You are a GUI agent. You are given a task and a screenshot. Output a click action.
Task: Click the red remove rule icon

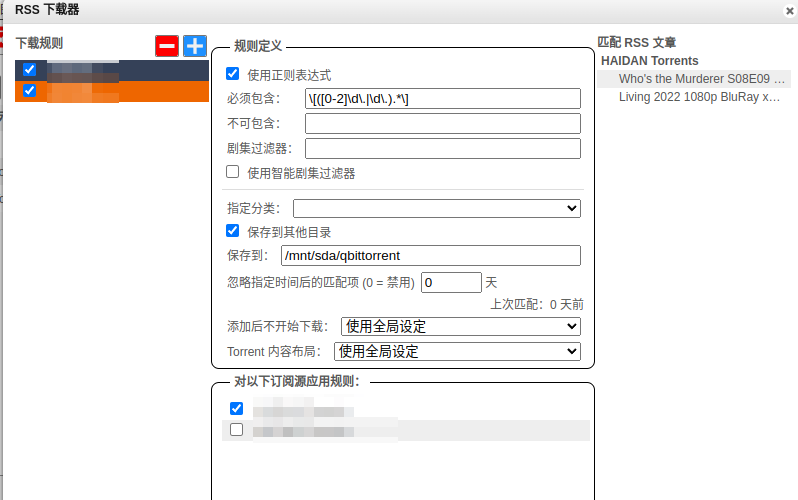point(167,46)
